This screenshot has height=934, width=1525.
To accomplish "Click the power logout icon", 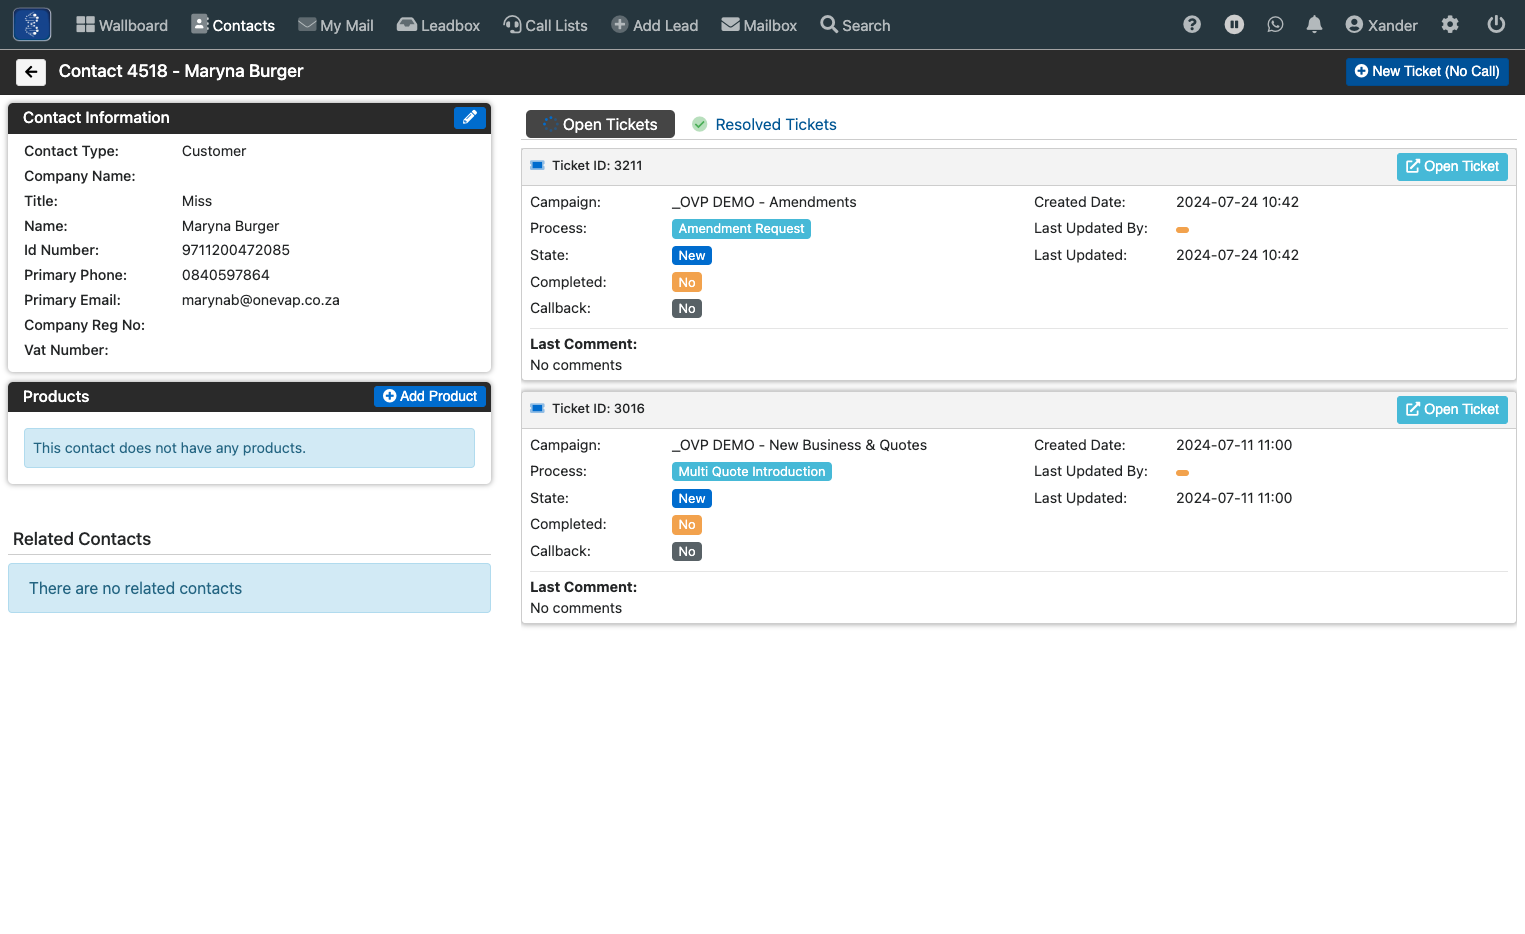I will (x=1496, y=25).
